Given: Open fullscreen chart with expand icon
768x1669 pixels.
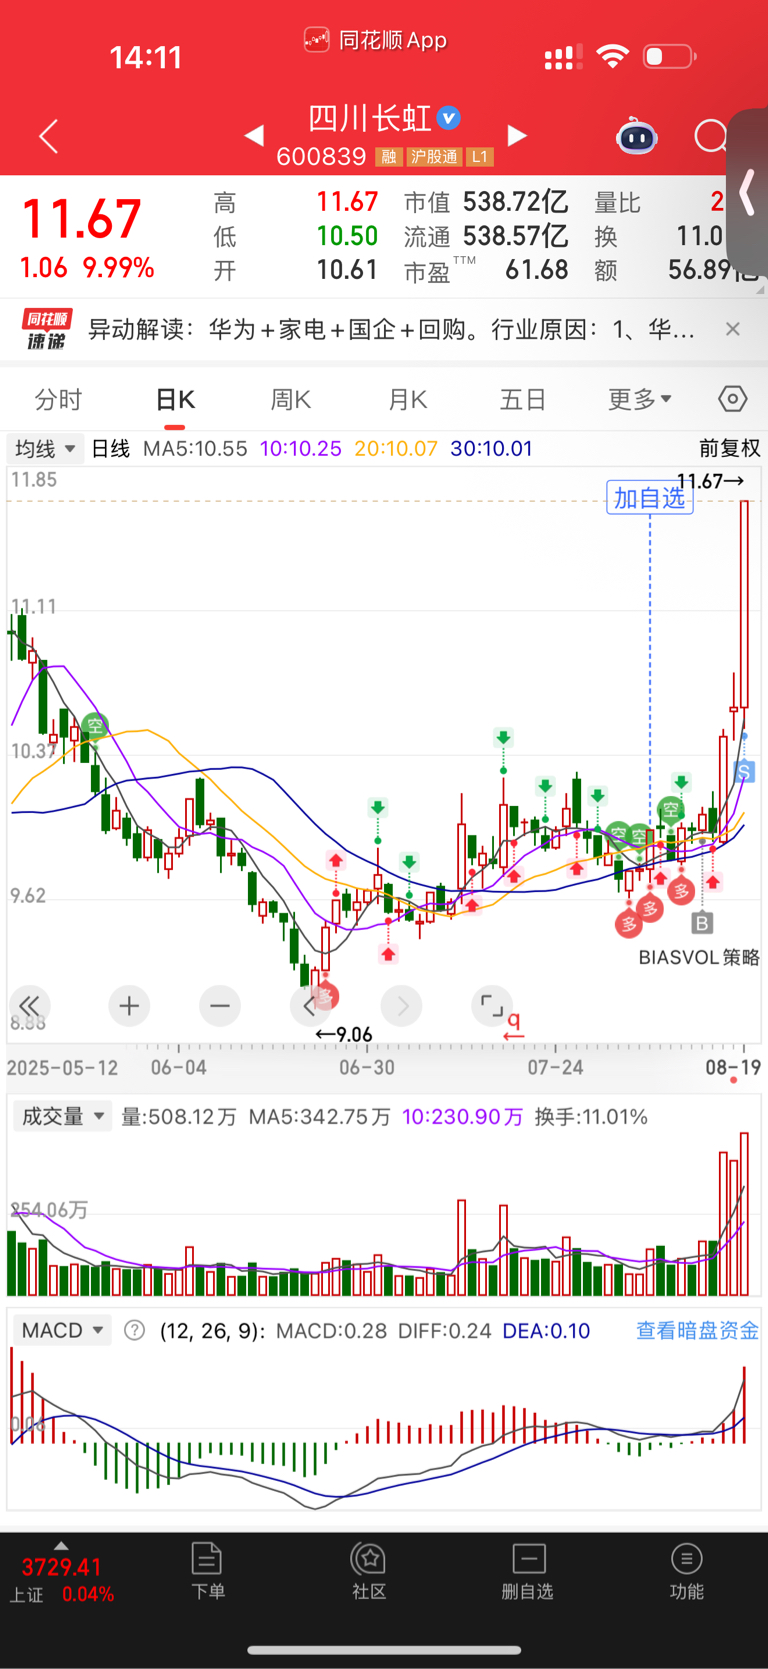Looking at the screenshot, I should (492, 1006).
